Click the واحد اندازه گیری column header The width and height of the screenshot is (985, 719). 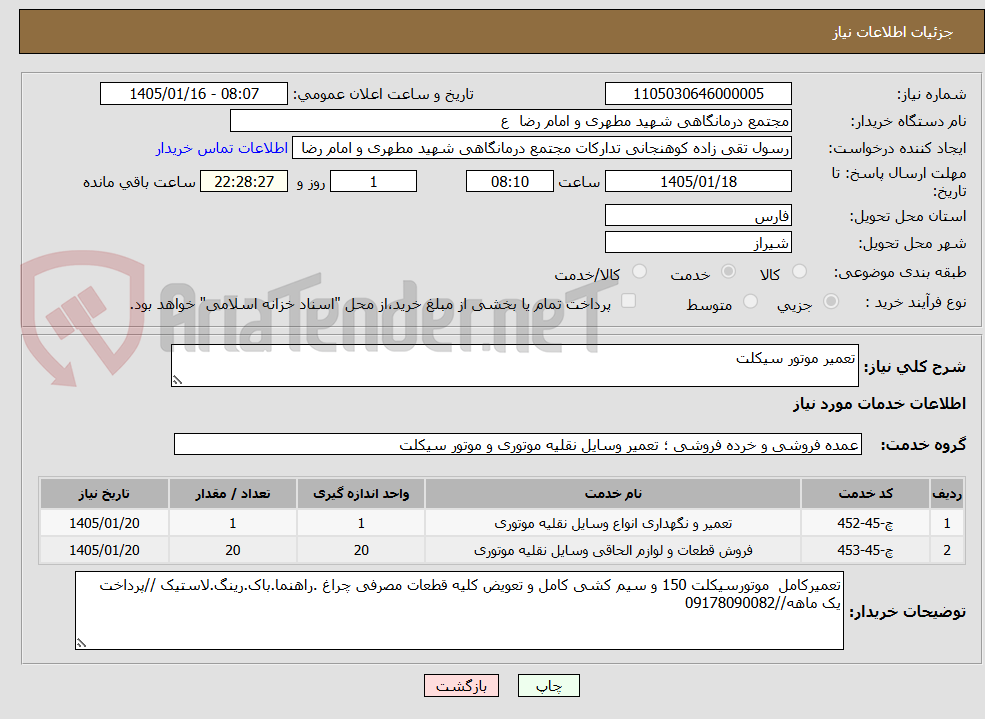(x=361, y=494)
